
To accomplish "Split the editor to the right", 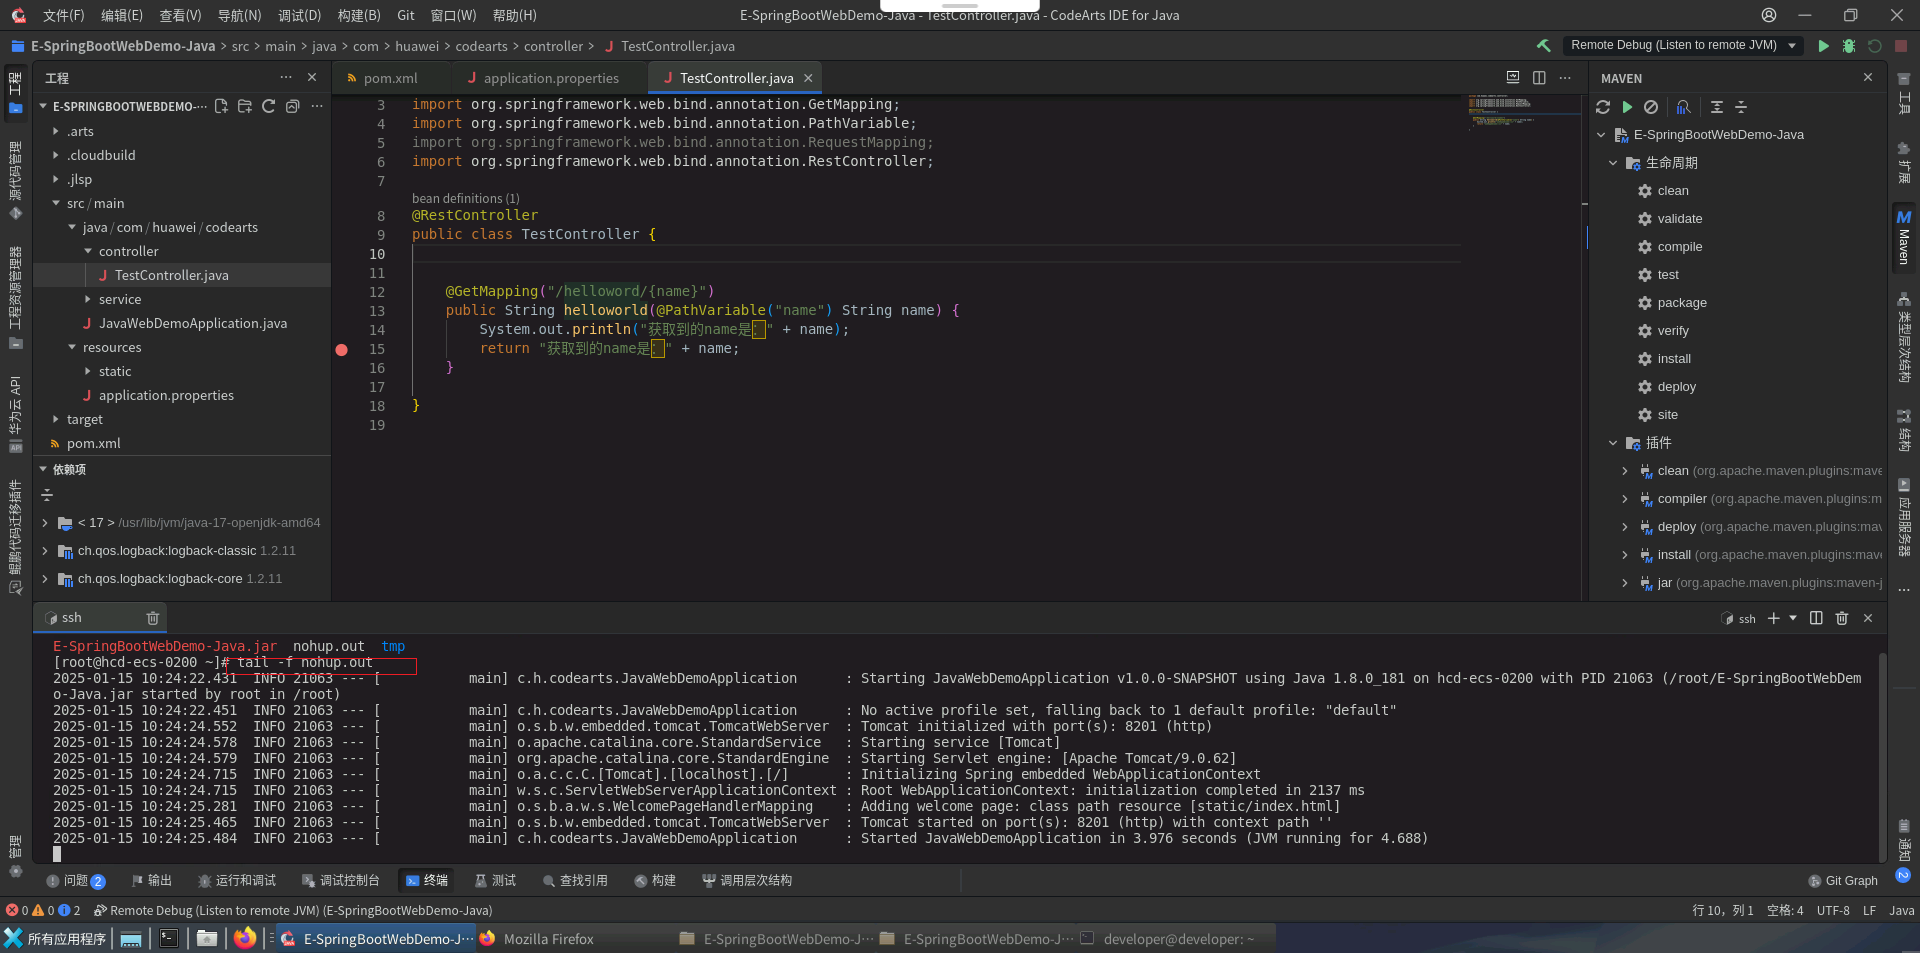I will (1539, 78).
